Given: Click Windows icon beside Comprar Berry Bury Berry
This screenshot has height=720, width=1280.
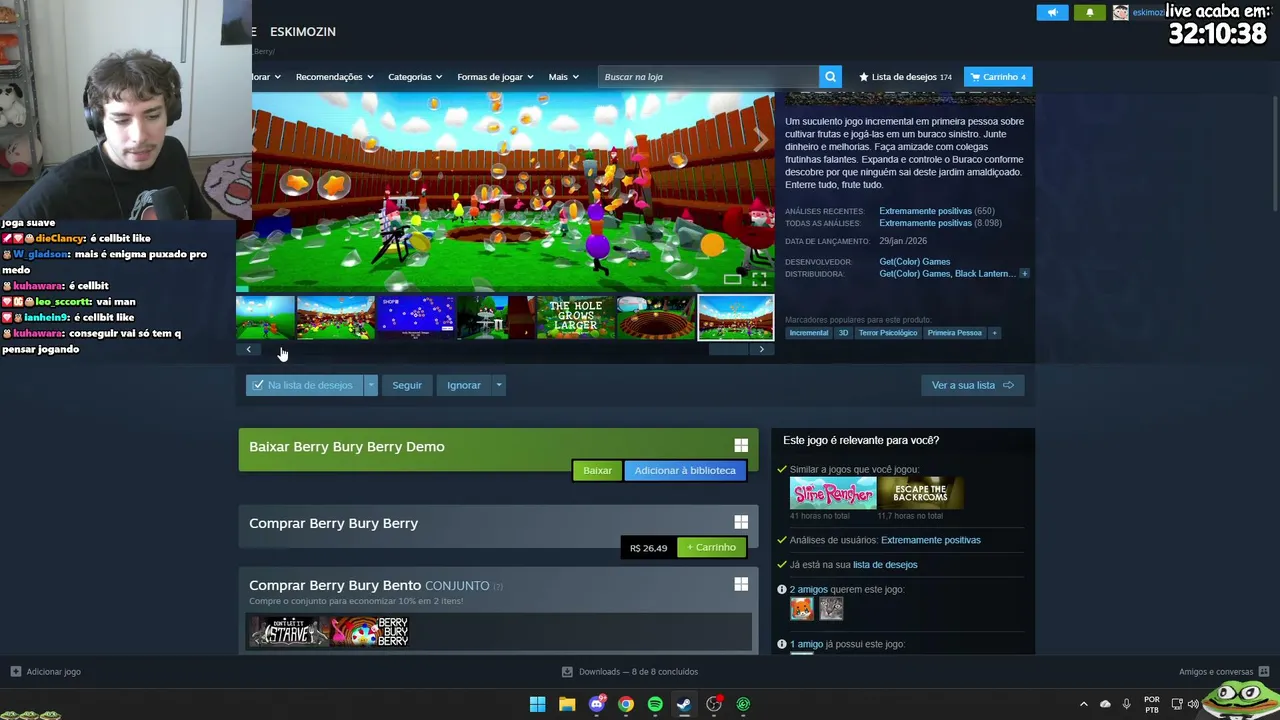Looking at the screenshot, I should pyautogui.click(x=741, y=522).
